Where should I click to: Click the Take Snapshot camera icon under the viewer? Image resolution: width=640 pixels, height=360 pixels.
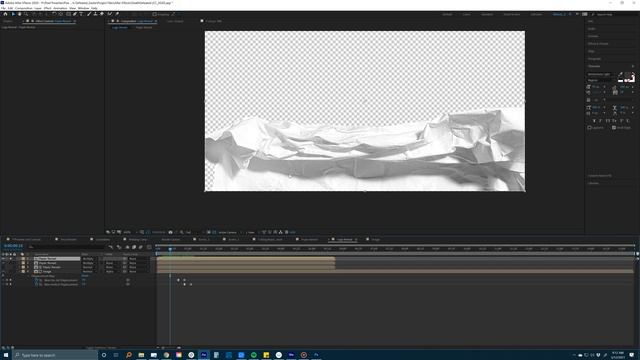171,232
